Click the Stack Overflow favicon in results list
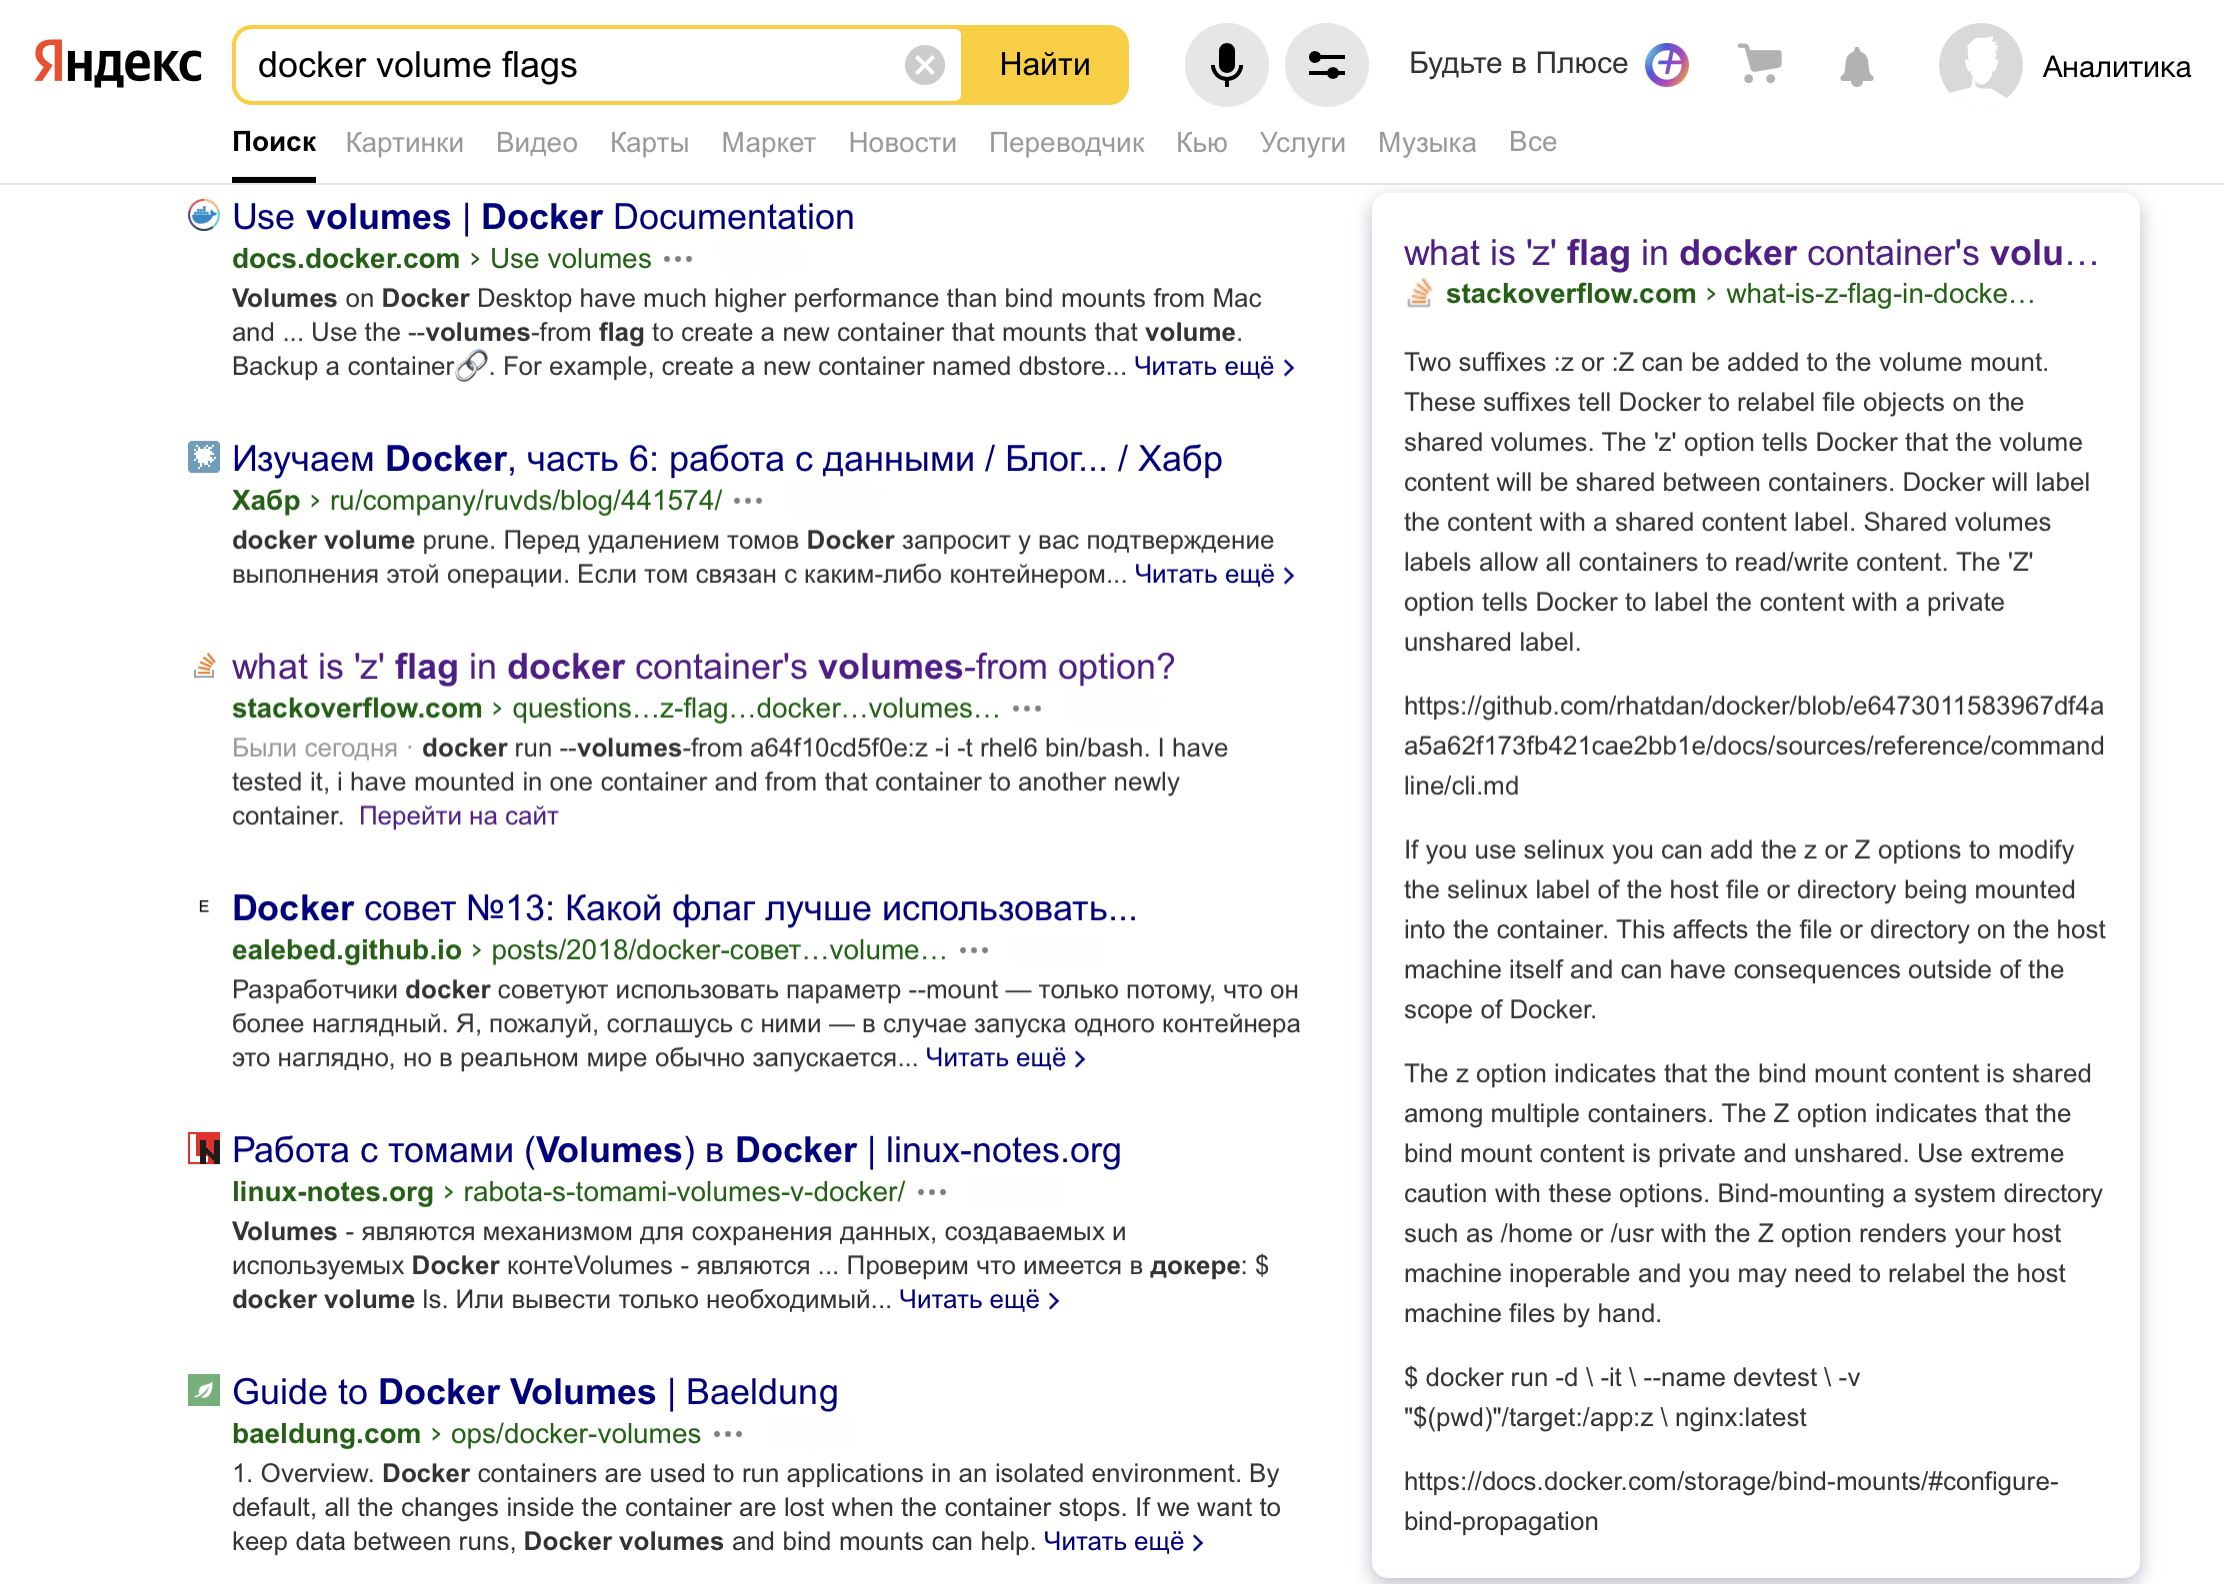This screenshot has height=1584, width=2224. (204, 665)
